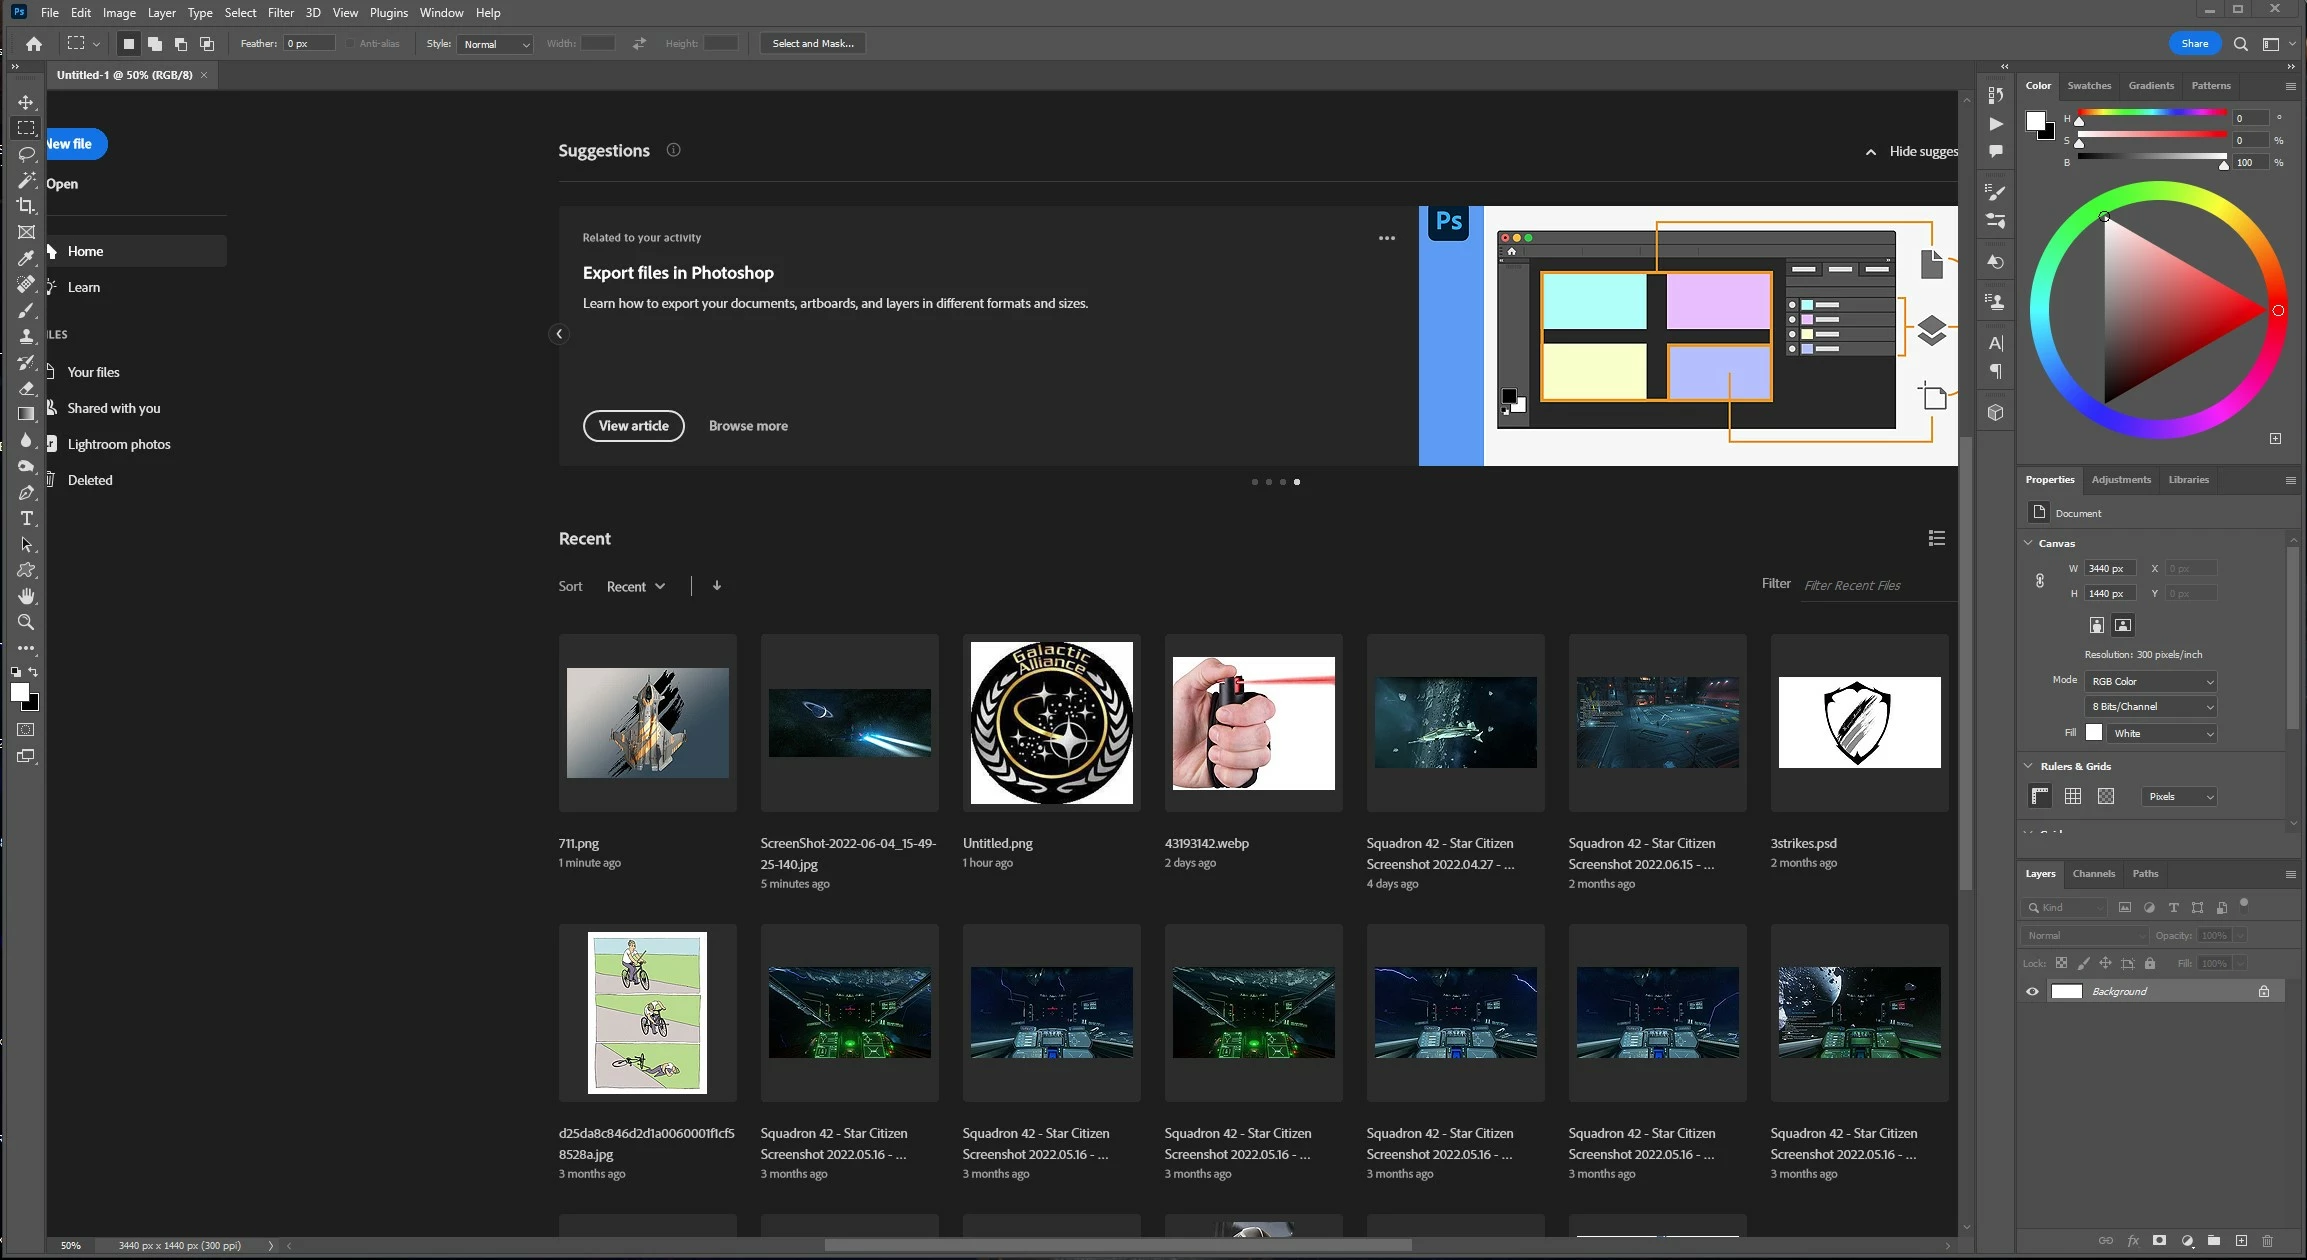Viewport: 2307px width, 1260px height.
Task: Open the RGB Color mode dropdown
Action: 2151,681
